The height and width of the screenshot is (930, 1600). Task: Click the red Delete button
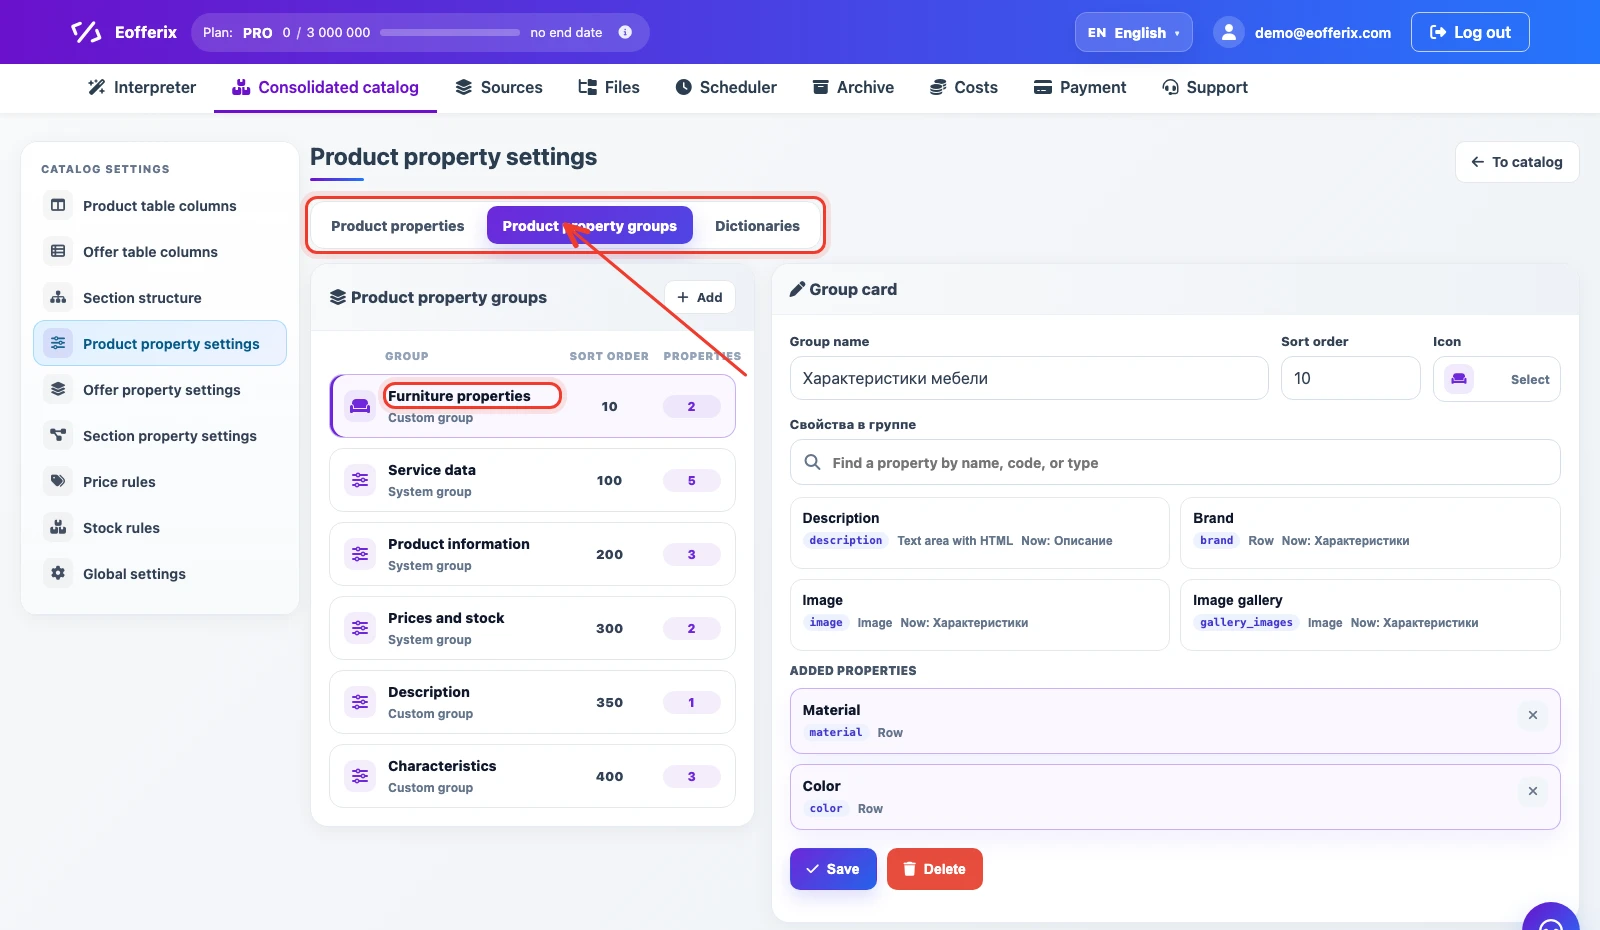(x=934, y=869)
